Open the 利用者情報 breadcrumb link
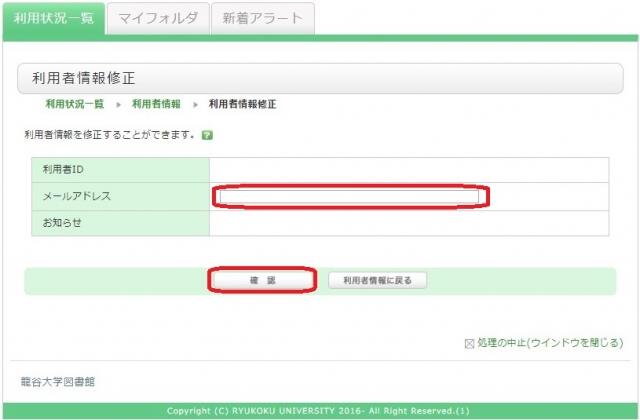 [156, 104]
